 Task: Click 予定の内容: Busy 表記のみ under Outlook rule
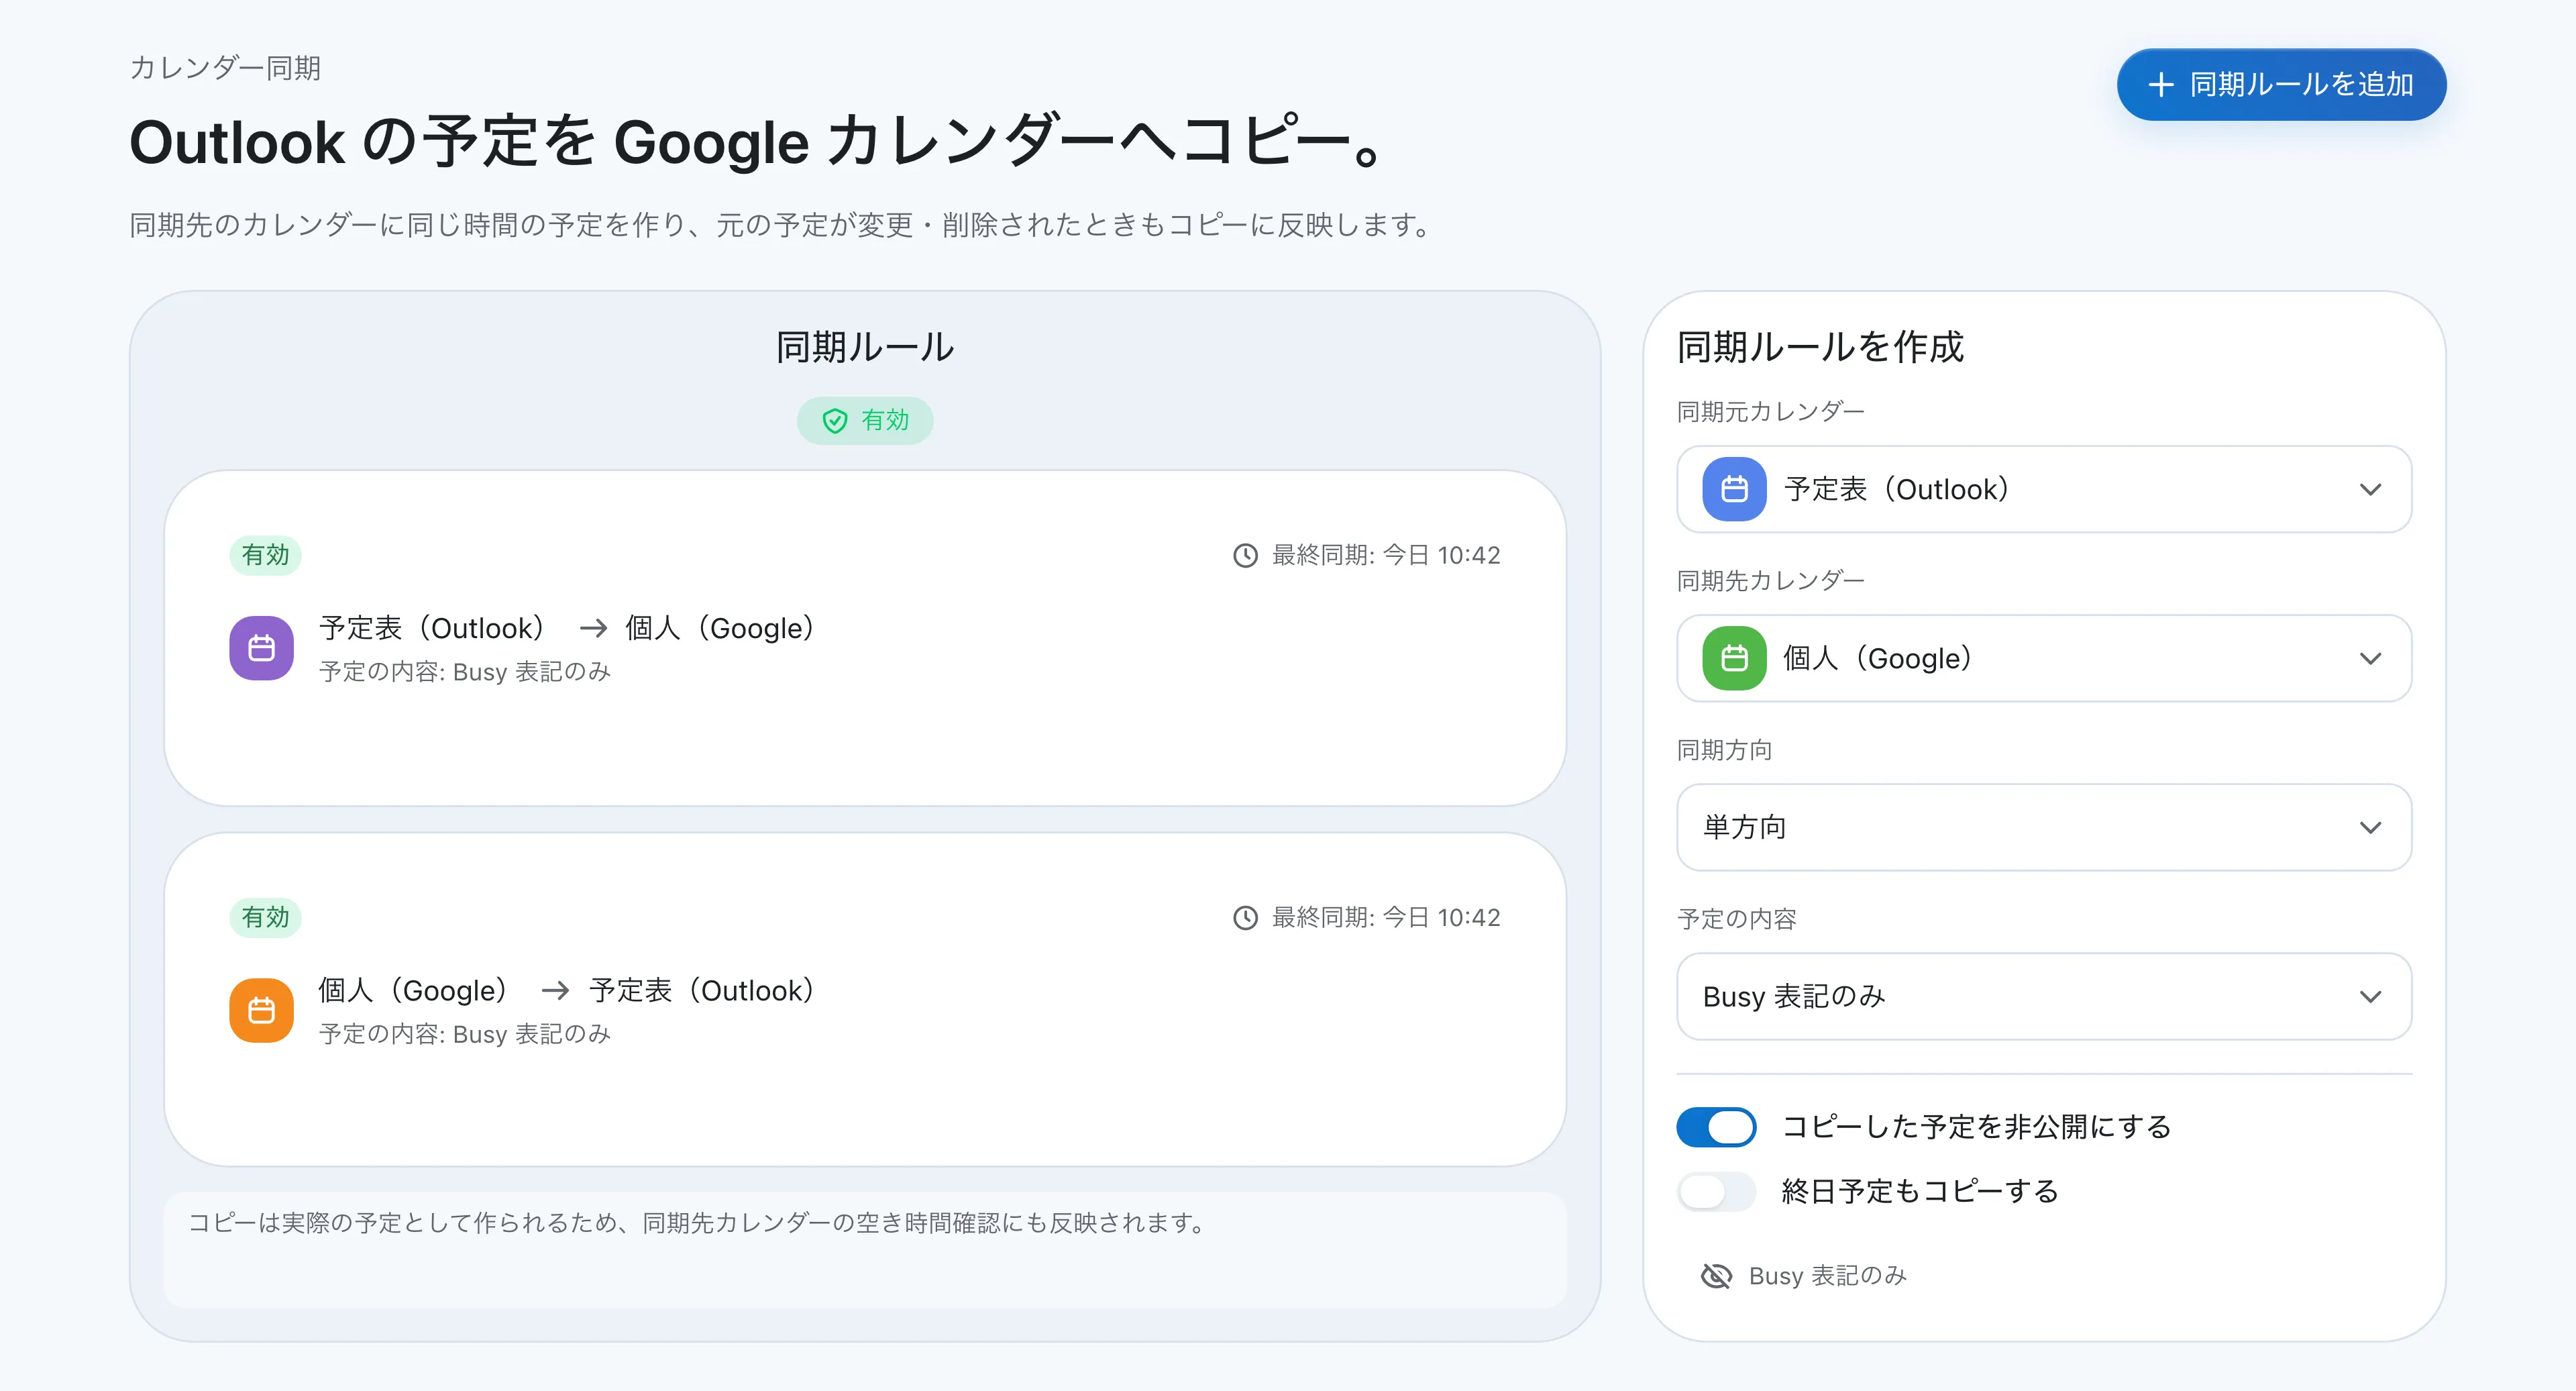pos(465,671)
